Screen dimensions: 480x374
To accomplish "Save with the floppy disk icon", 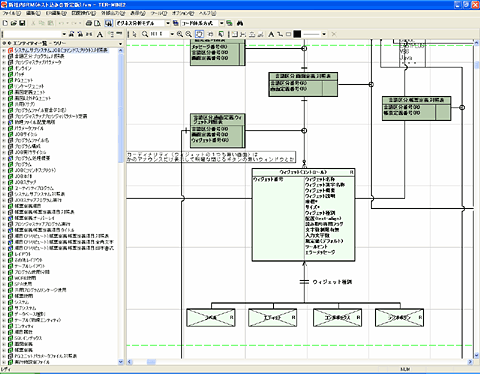I will (x=22, y=23).
